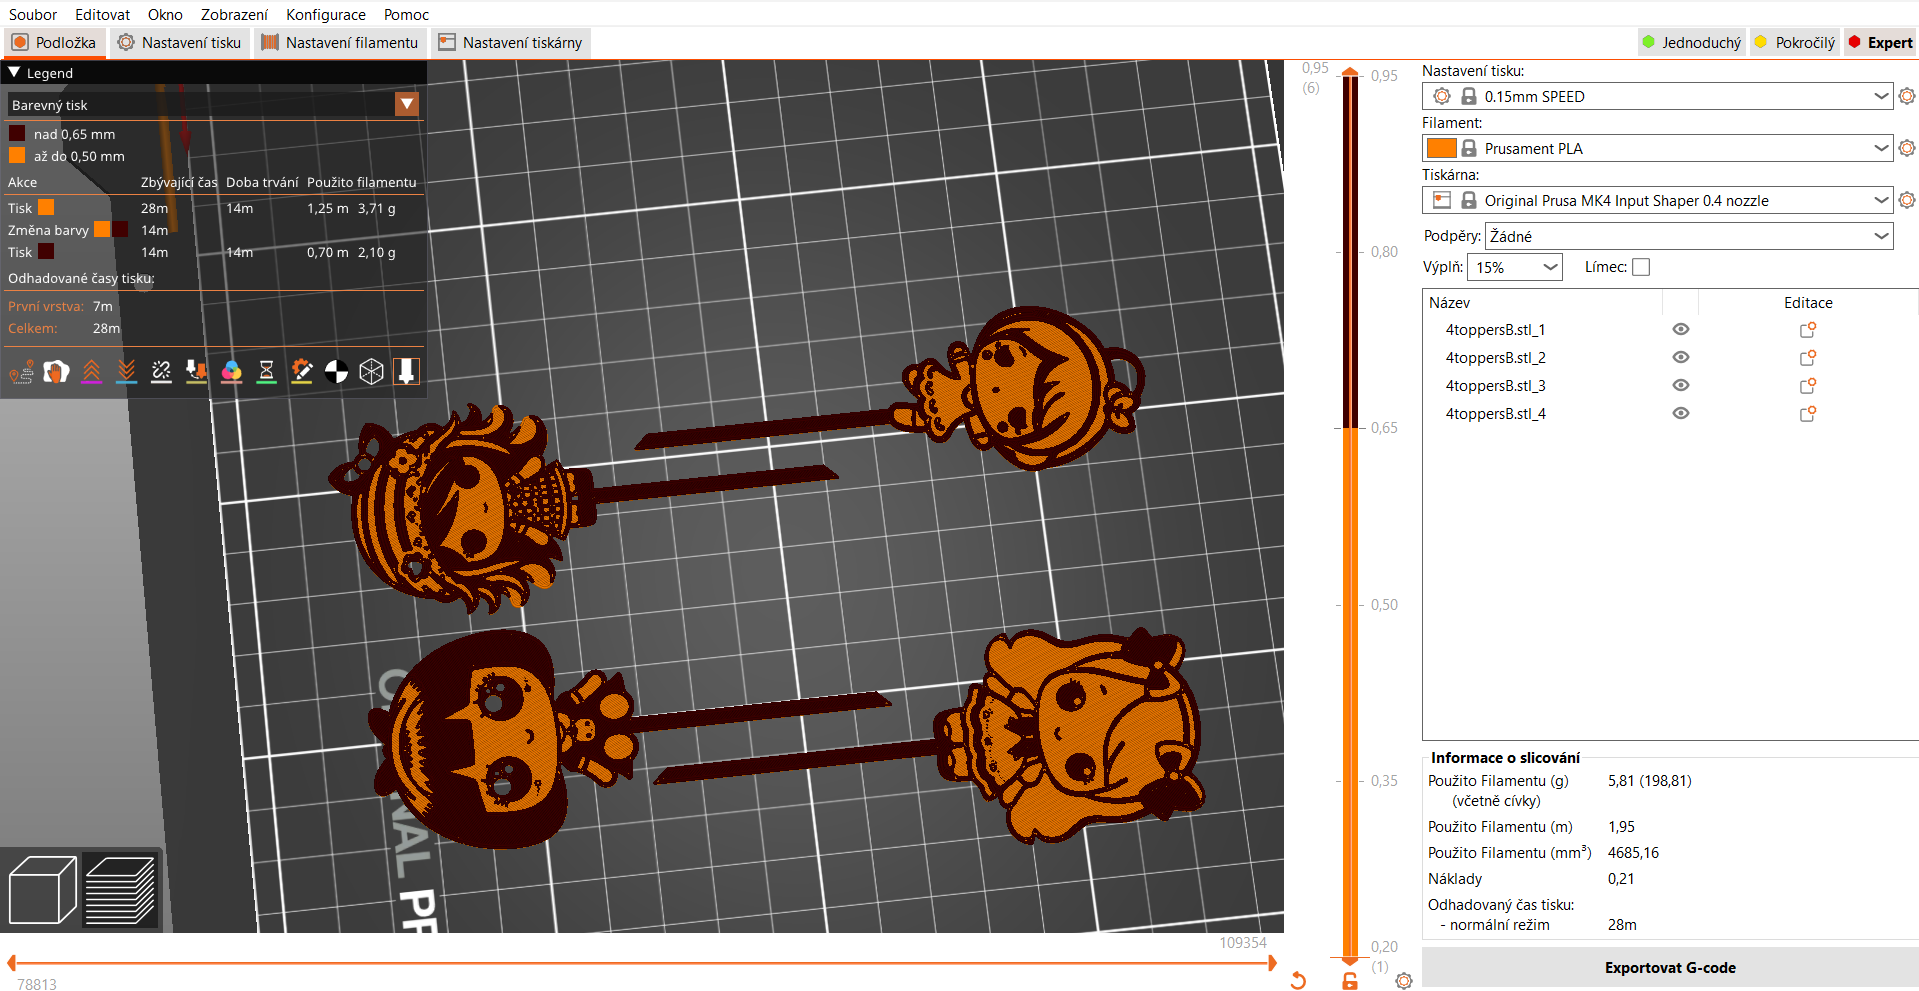Open Okno menu
The width and height of the screenshot is (1919, 991).
(x=165, y=14)
